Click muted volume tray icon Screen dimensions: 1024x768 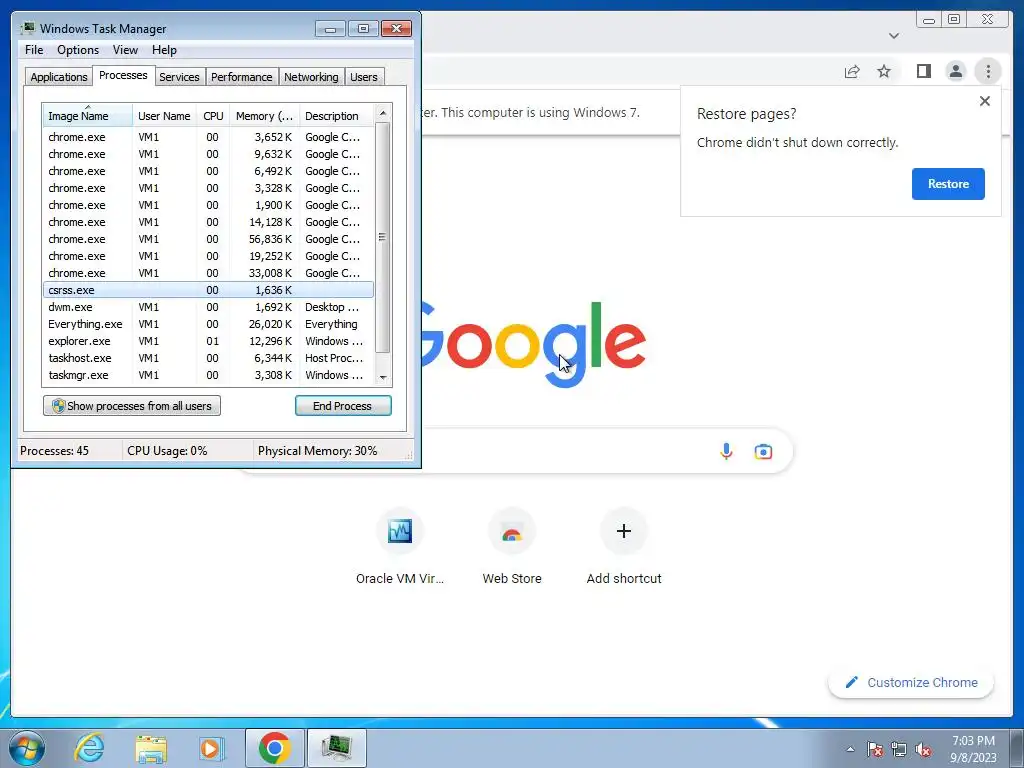pos(923,749)
